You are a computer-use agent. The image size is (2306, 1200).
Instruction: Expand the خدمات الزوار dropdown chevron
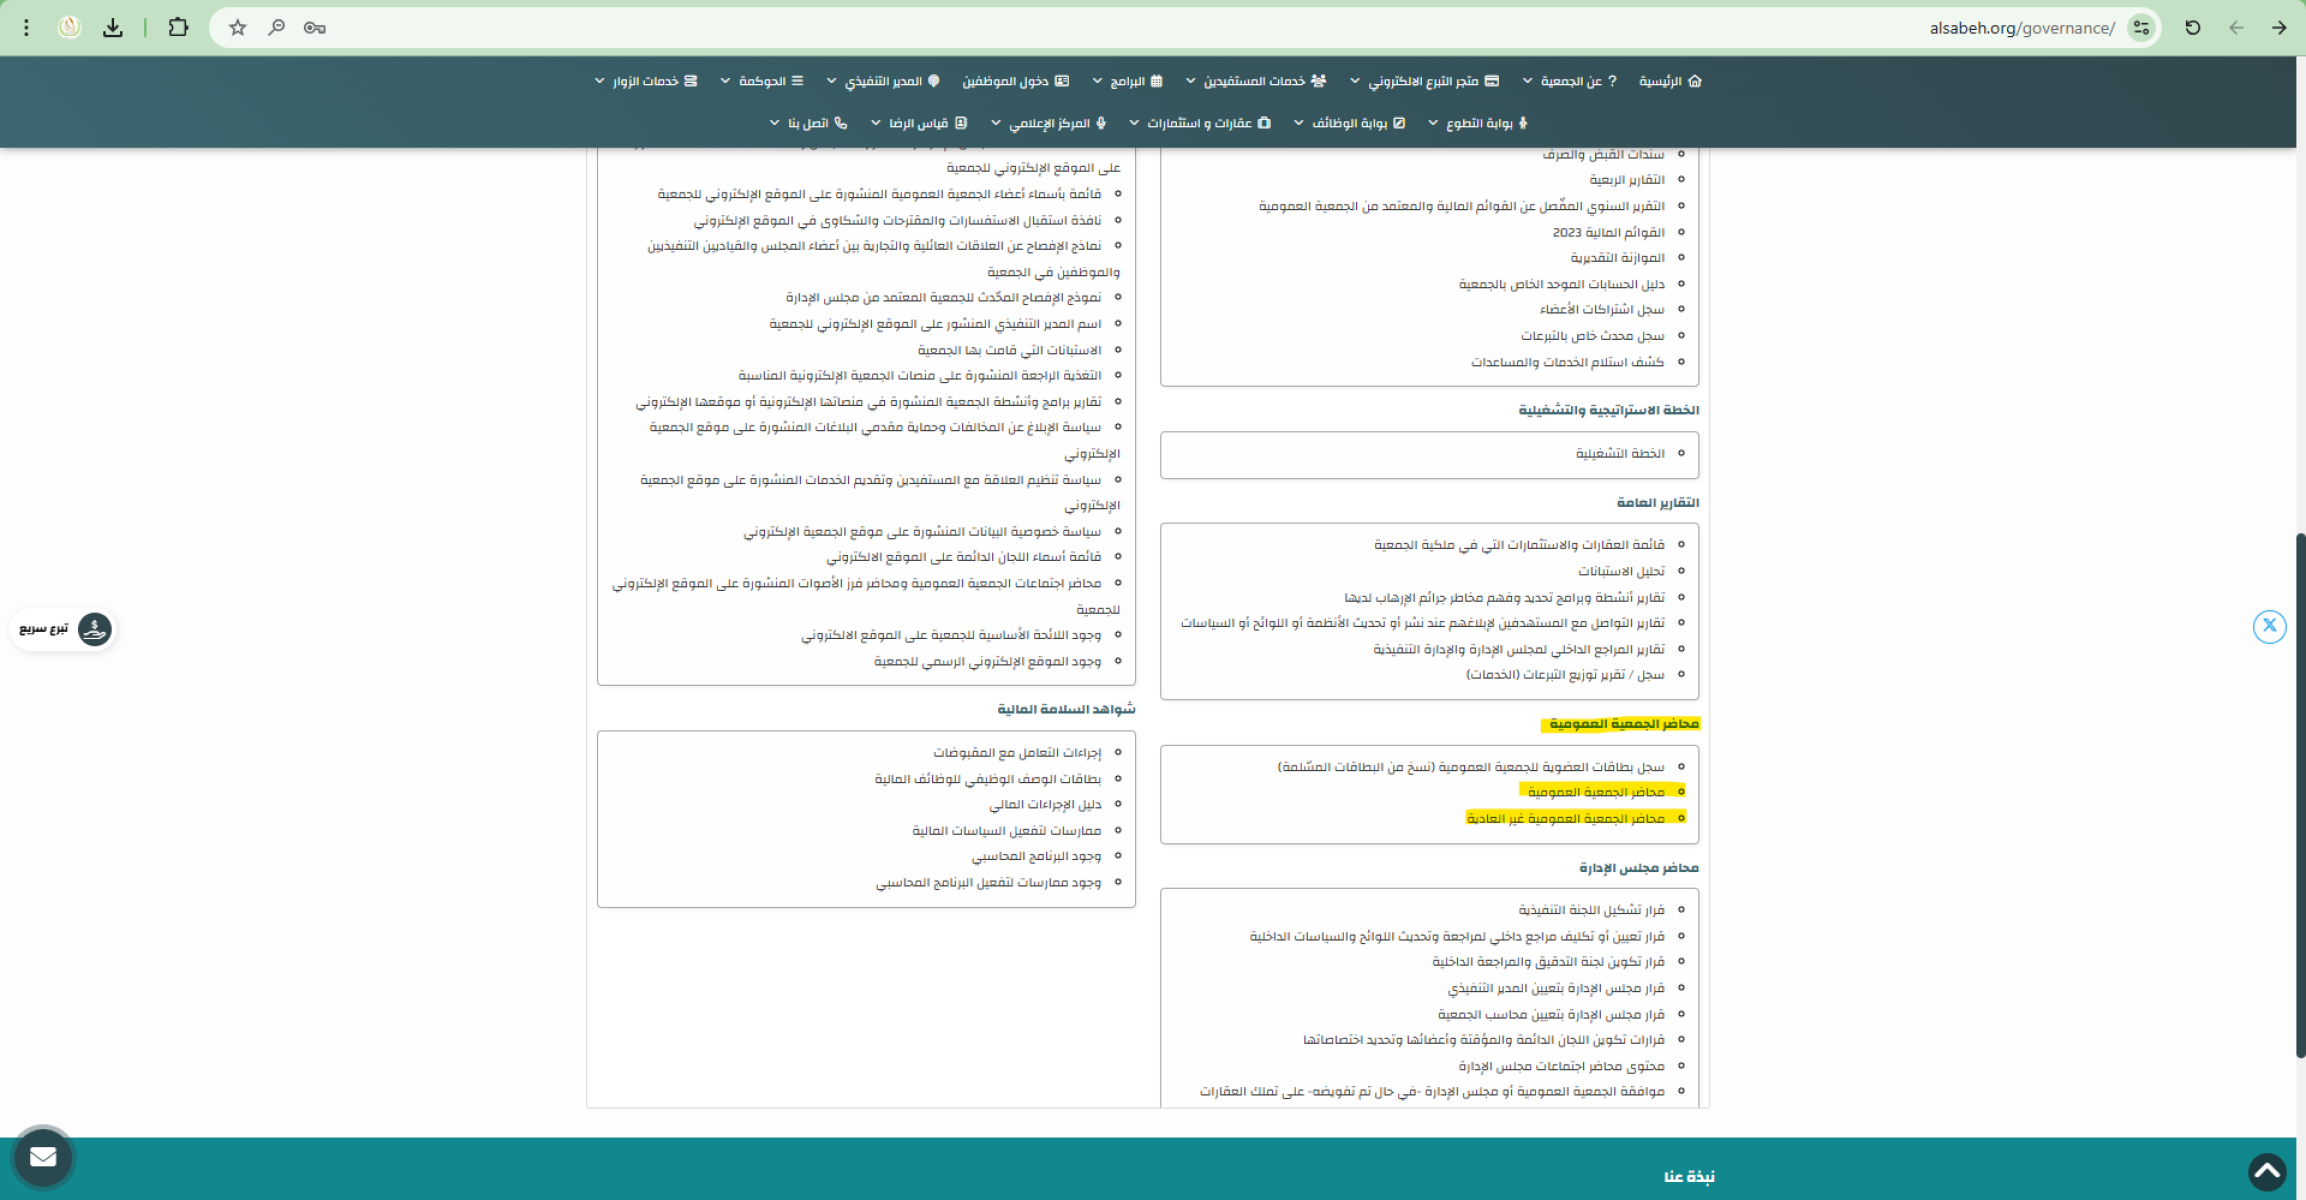click(599, 81)
